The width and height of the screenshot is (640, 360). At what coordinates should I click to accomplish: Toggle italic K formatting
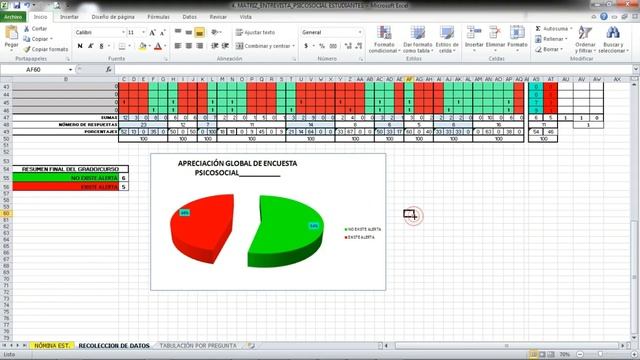tap(91, 46)
